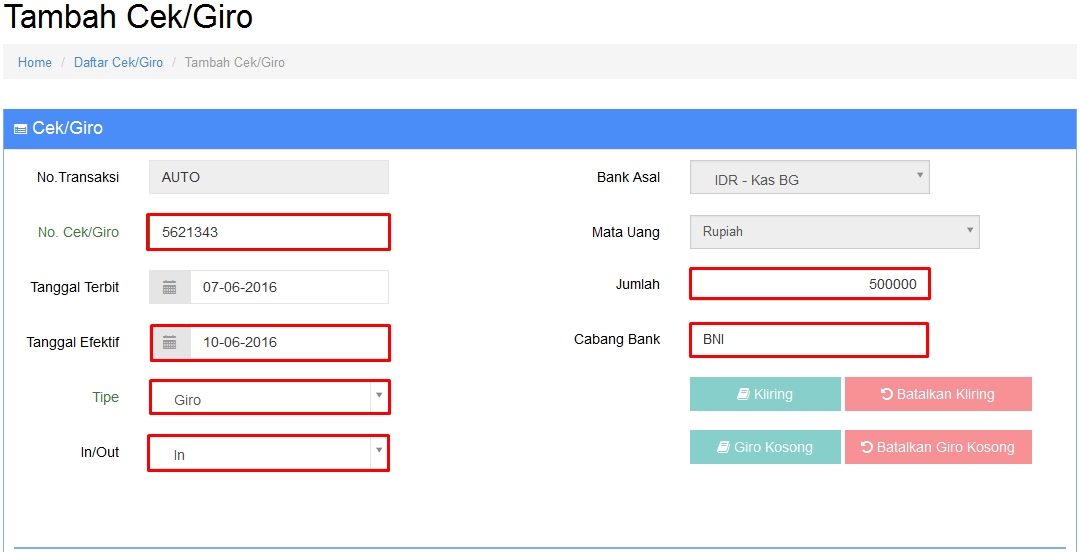This screenshot has width=1080, height=552.
Task: Click the No.Transaksi AUTO field
Action: pos(268,177)
